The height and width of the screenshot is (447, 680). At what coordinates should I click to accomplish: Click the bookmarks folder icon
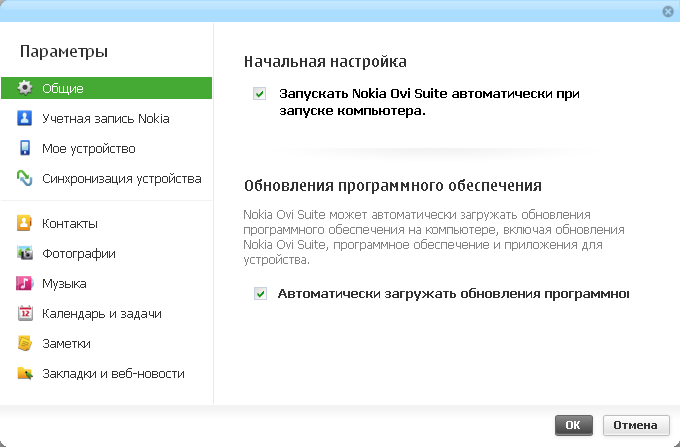pyautogui.click(x=25, y=373)
